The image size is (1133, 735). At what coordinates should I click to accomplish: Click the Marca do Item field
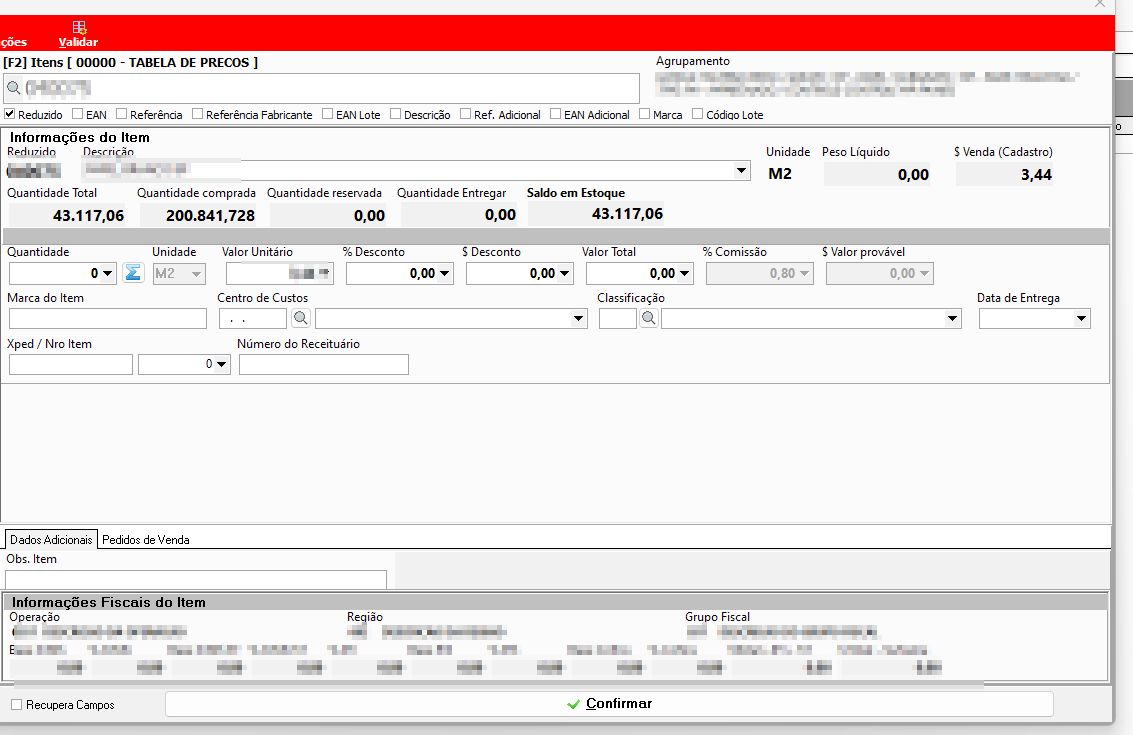click(108, 319)
